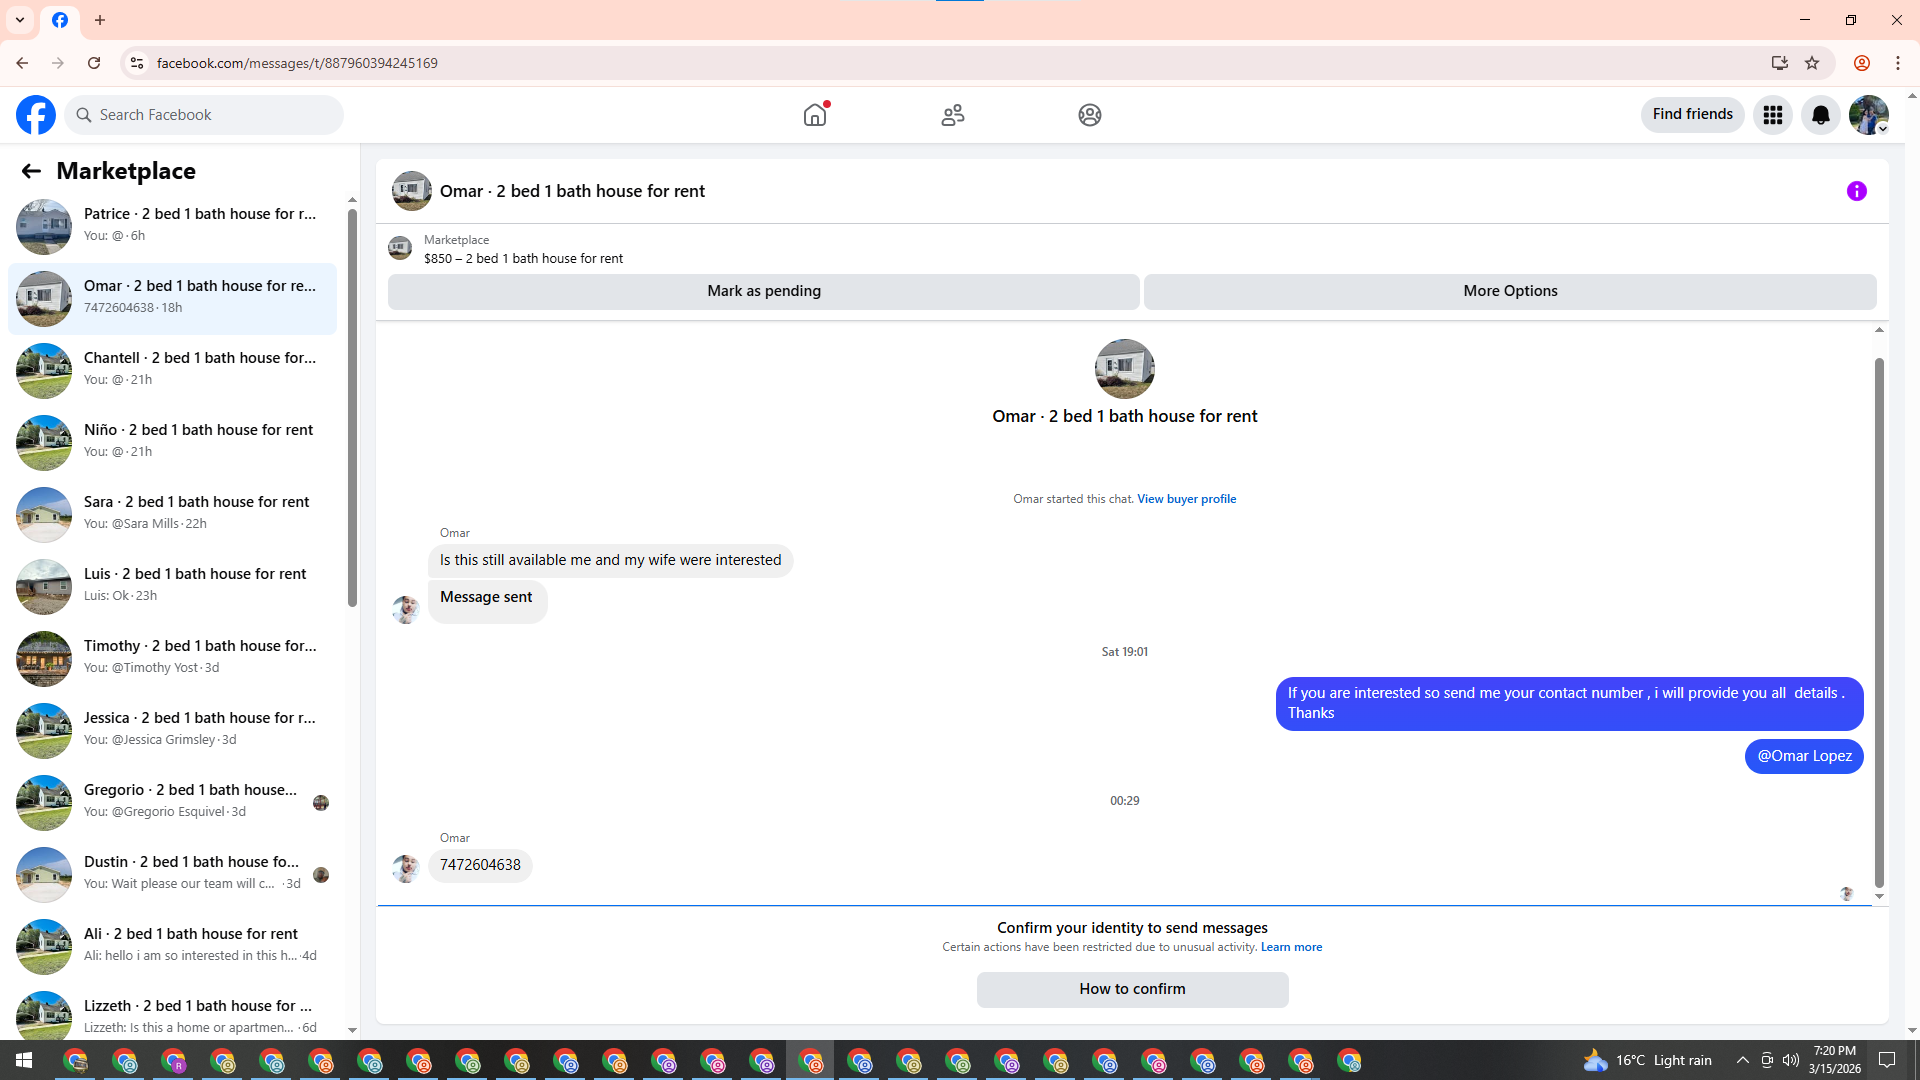Click the Learn more link
This screenshot has height=1080, width=1920.
pyautogui.click(x=1291, y=947)
